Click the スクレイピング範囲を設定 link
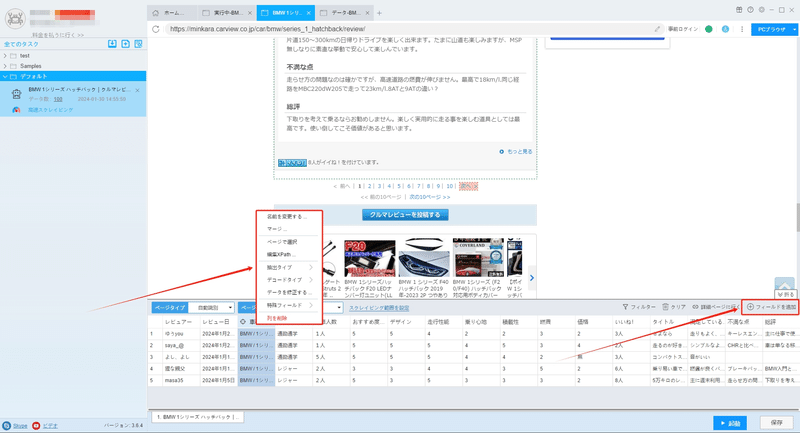Image resolution: width=800 pixels, height=433 pixels. click(379, 308)
